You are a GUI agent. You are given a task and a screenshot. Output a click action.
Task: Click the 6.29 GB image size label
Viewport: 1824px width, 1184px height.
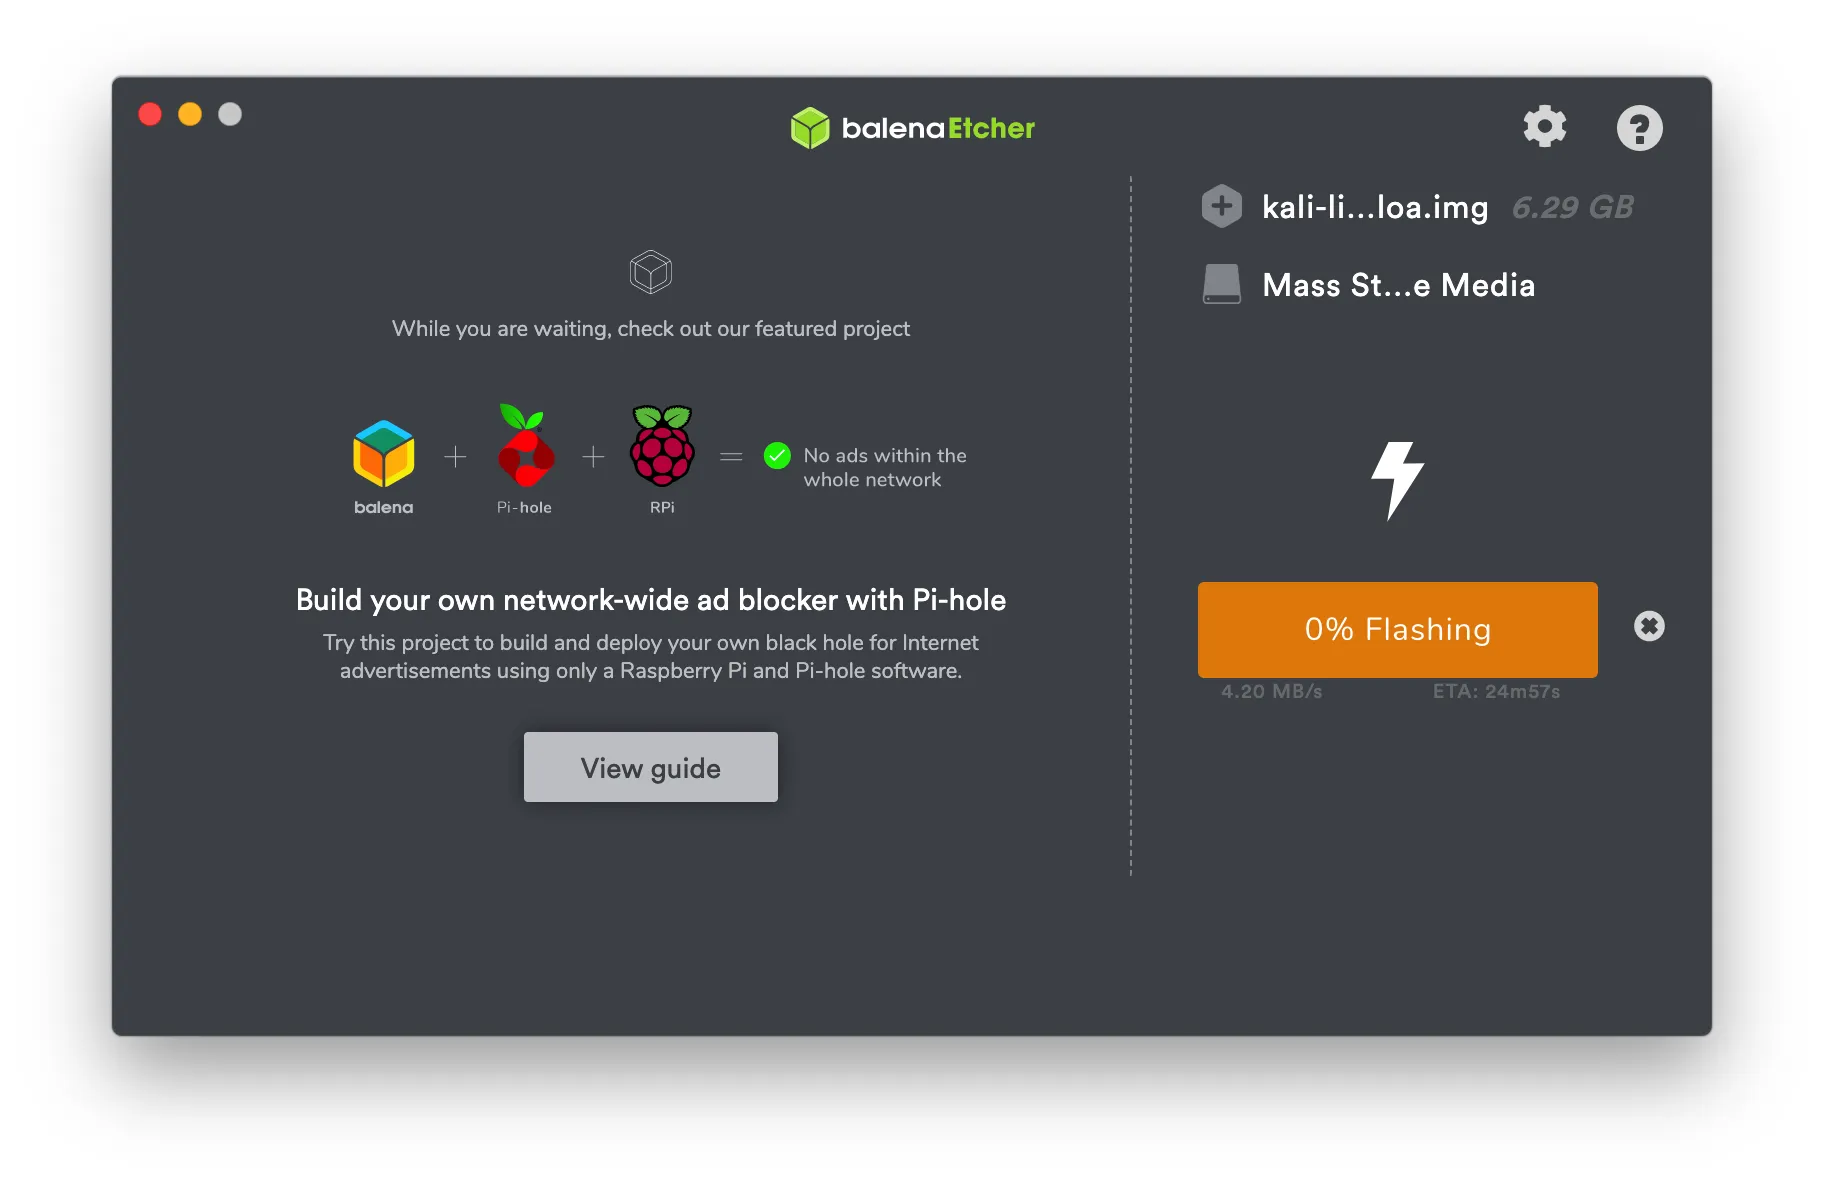pyautogui.click(x=1572, y=207)
